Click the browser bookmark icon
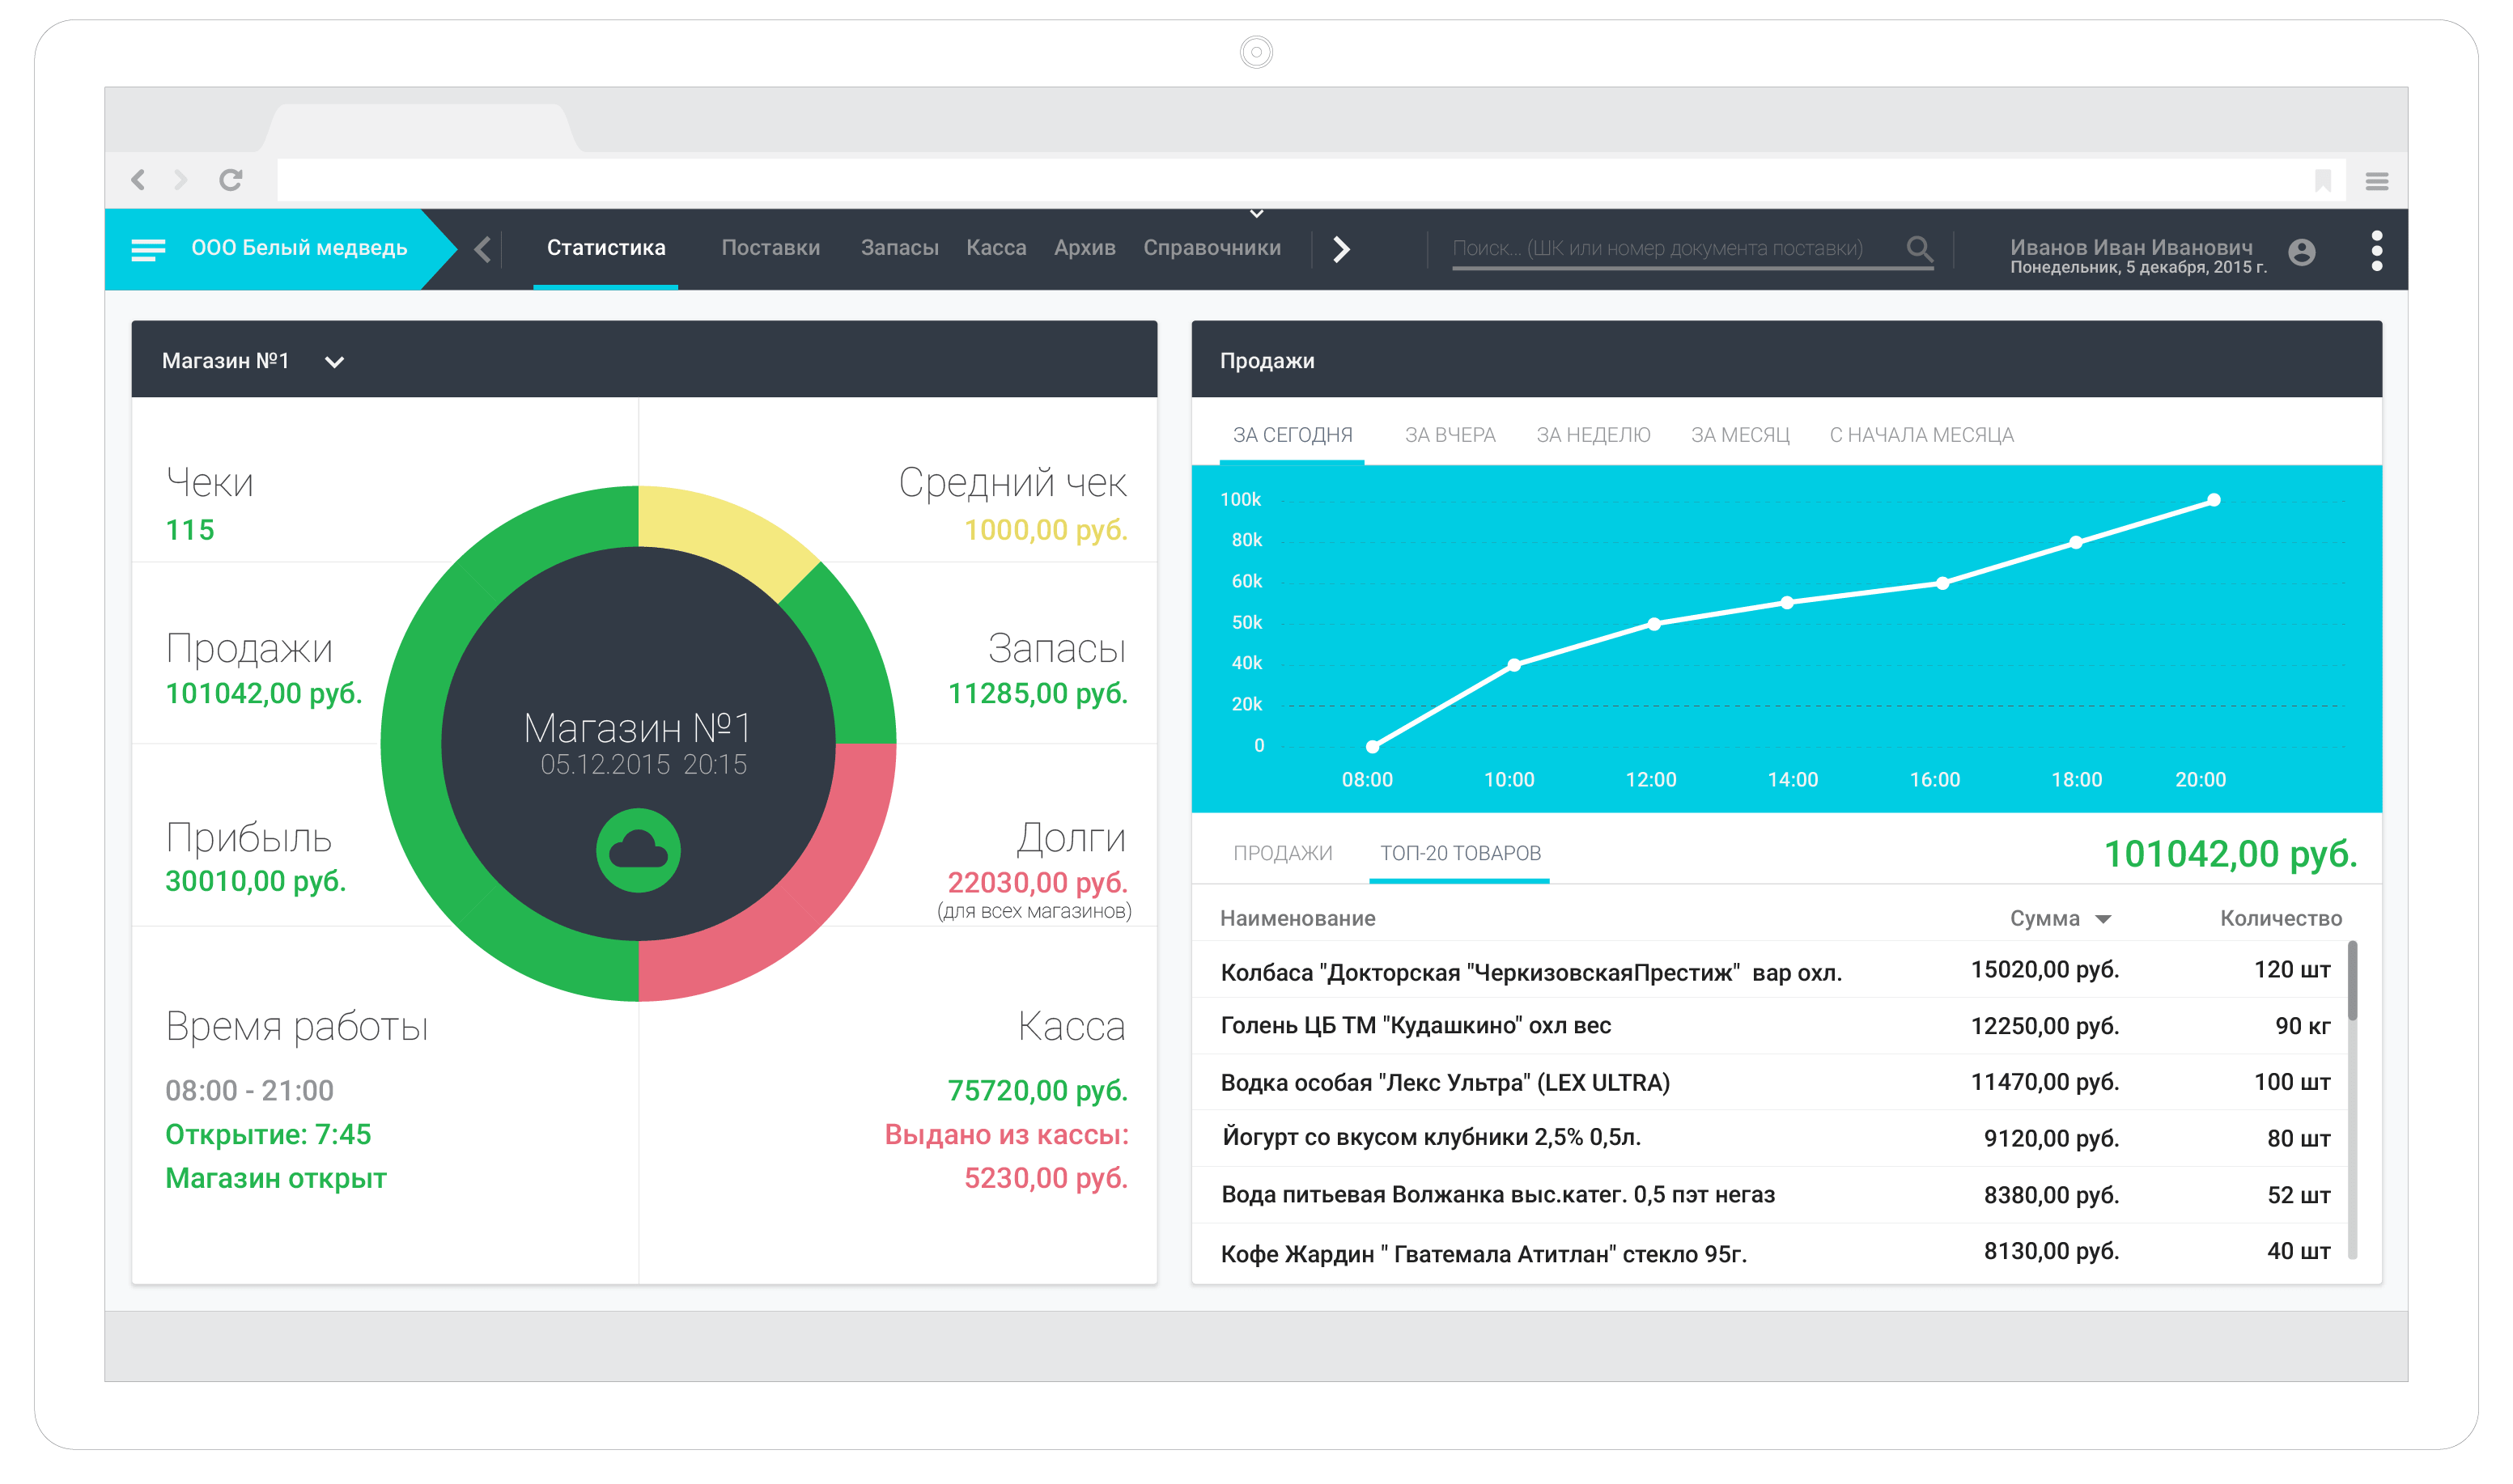The height and width of the screenshot is (1484, 2513). click(x=2322, y=181)
